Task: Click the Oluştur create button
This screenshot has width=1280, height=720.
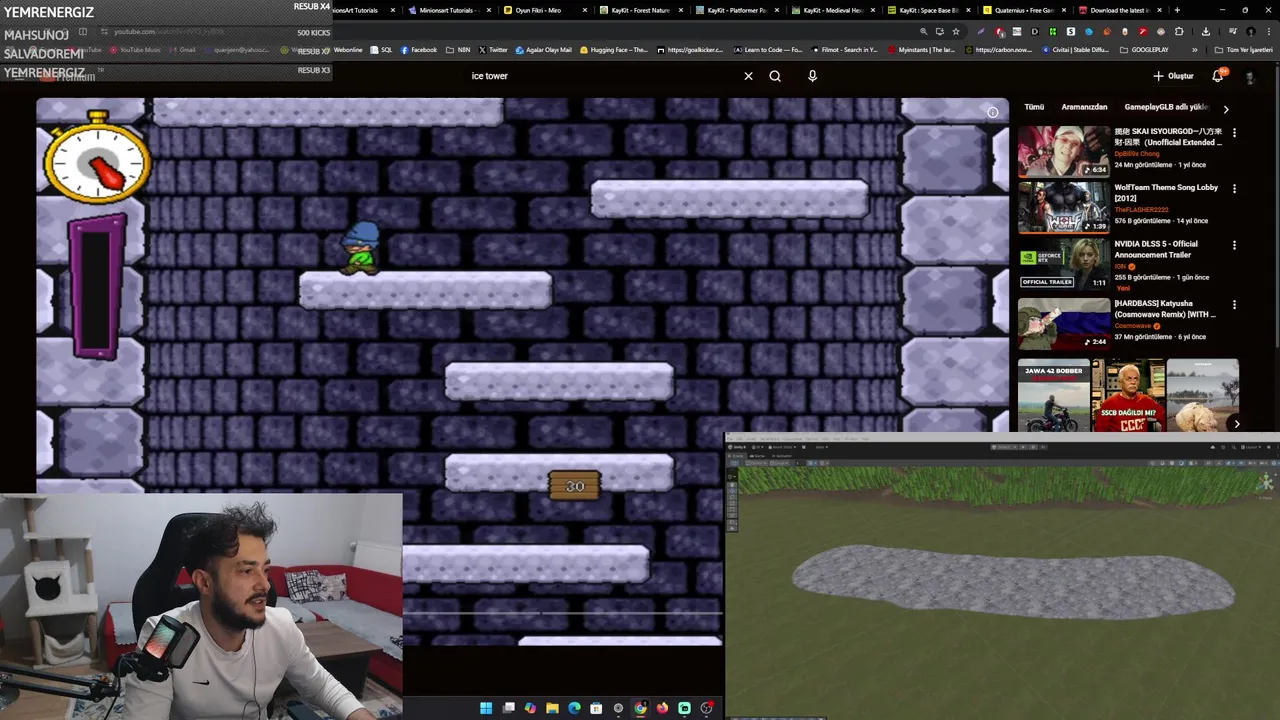Action: 1174,76
